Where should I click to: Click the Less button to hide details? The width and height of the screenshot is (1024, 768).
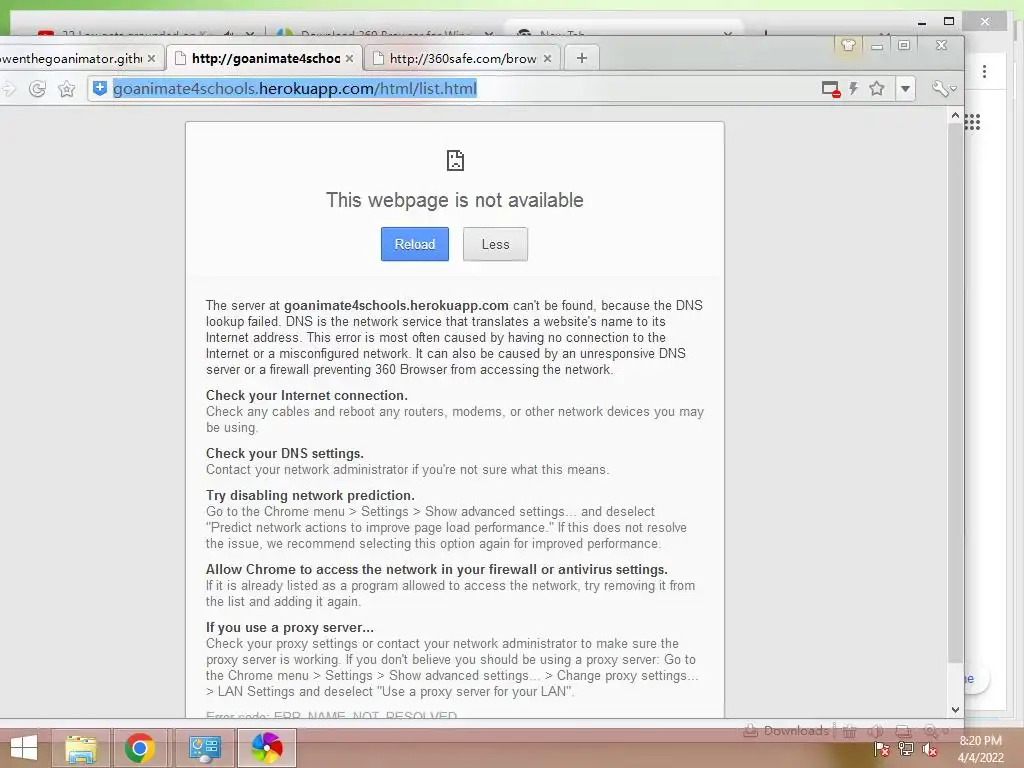click(495, 244)
